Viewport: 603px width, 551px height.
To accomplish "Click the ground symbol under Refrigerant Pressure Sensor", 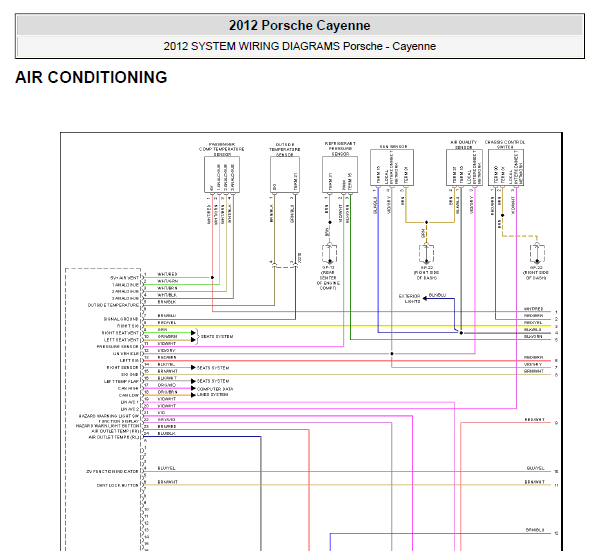I will tap(329, 253).
